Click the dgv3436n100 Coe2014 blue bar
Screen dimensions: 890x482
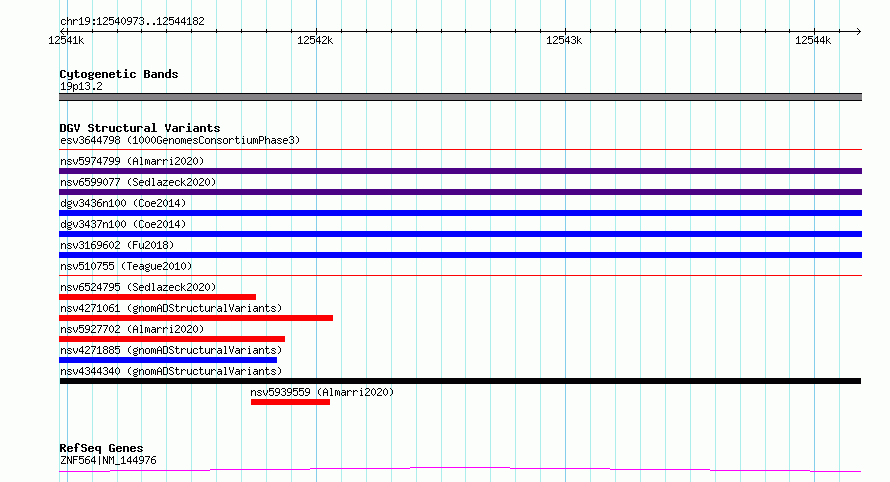[x=460, y=213]
